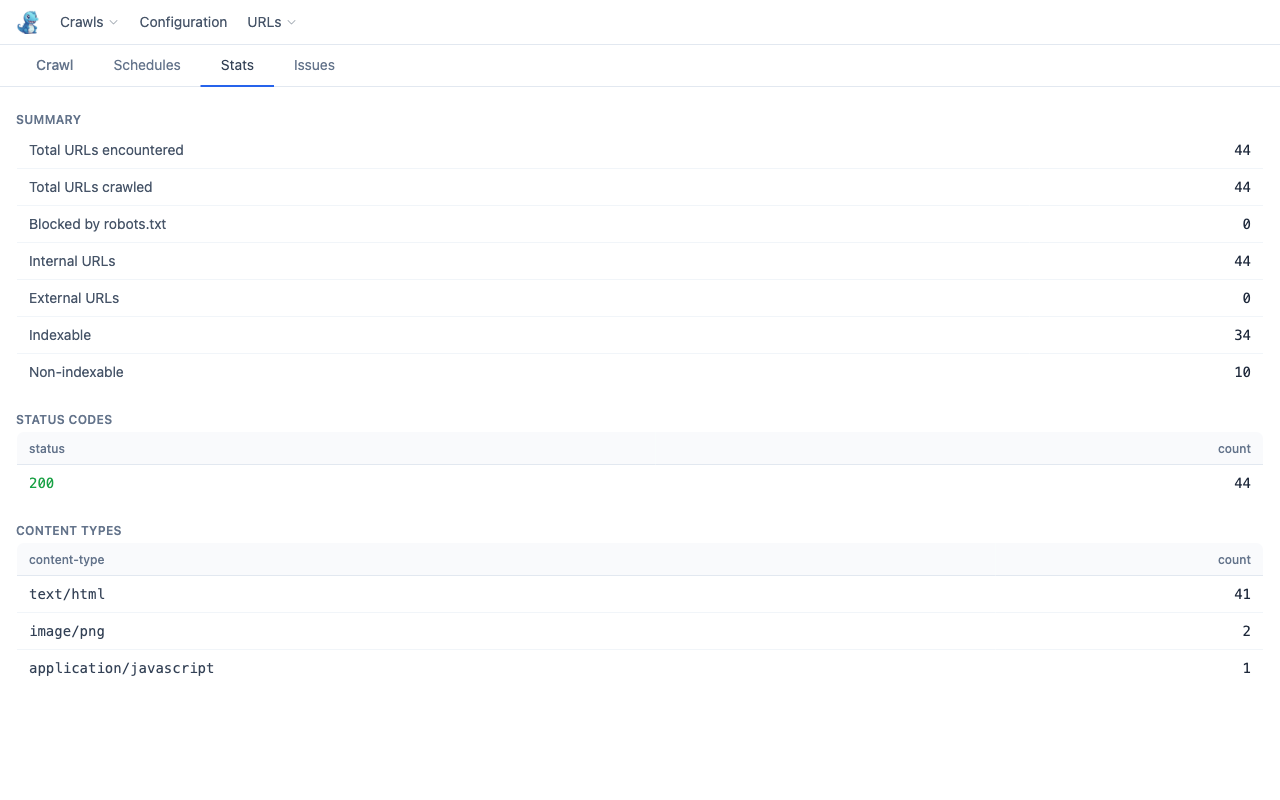Switch to the Crawl tab

pyautogui.click(x=55, y=65)
